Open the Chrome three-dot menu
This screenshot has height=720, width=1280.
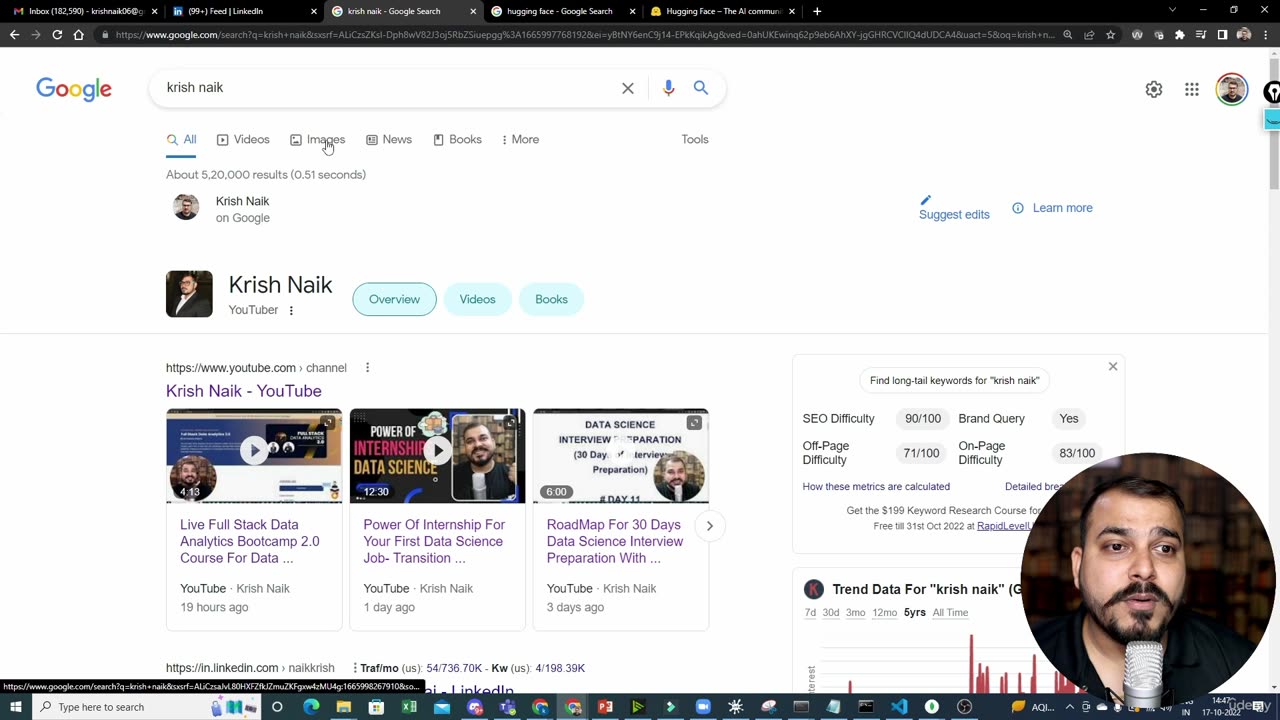1266,35
